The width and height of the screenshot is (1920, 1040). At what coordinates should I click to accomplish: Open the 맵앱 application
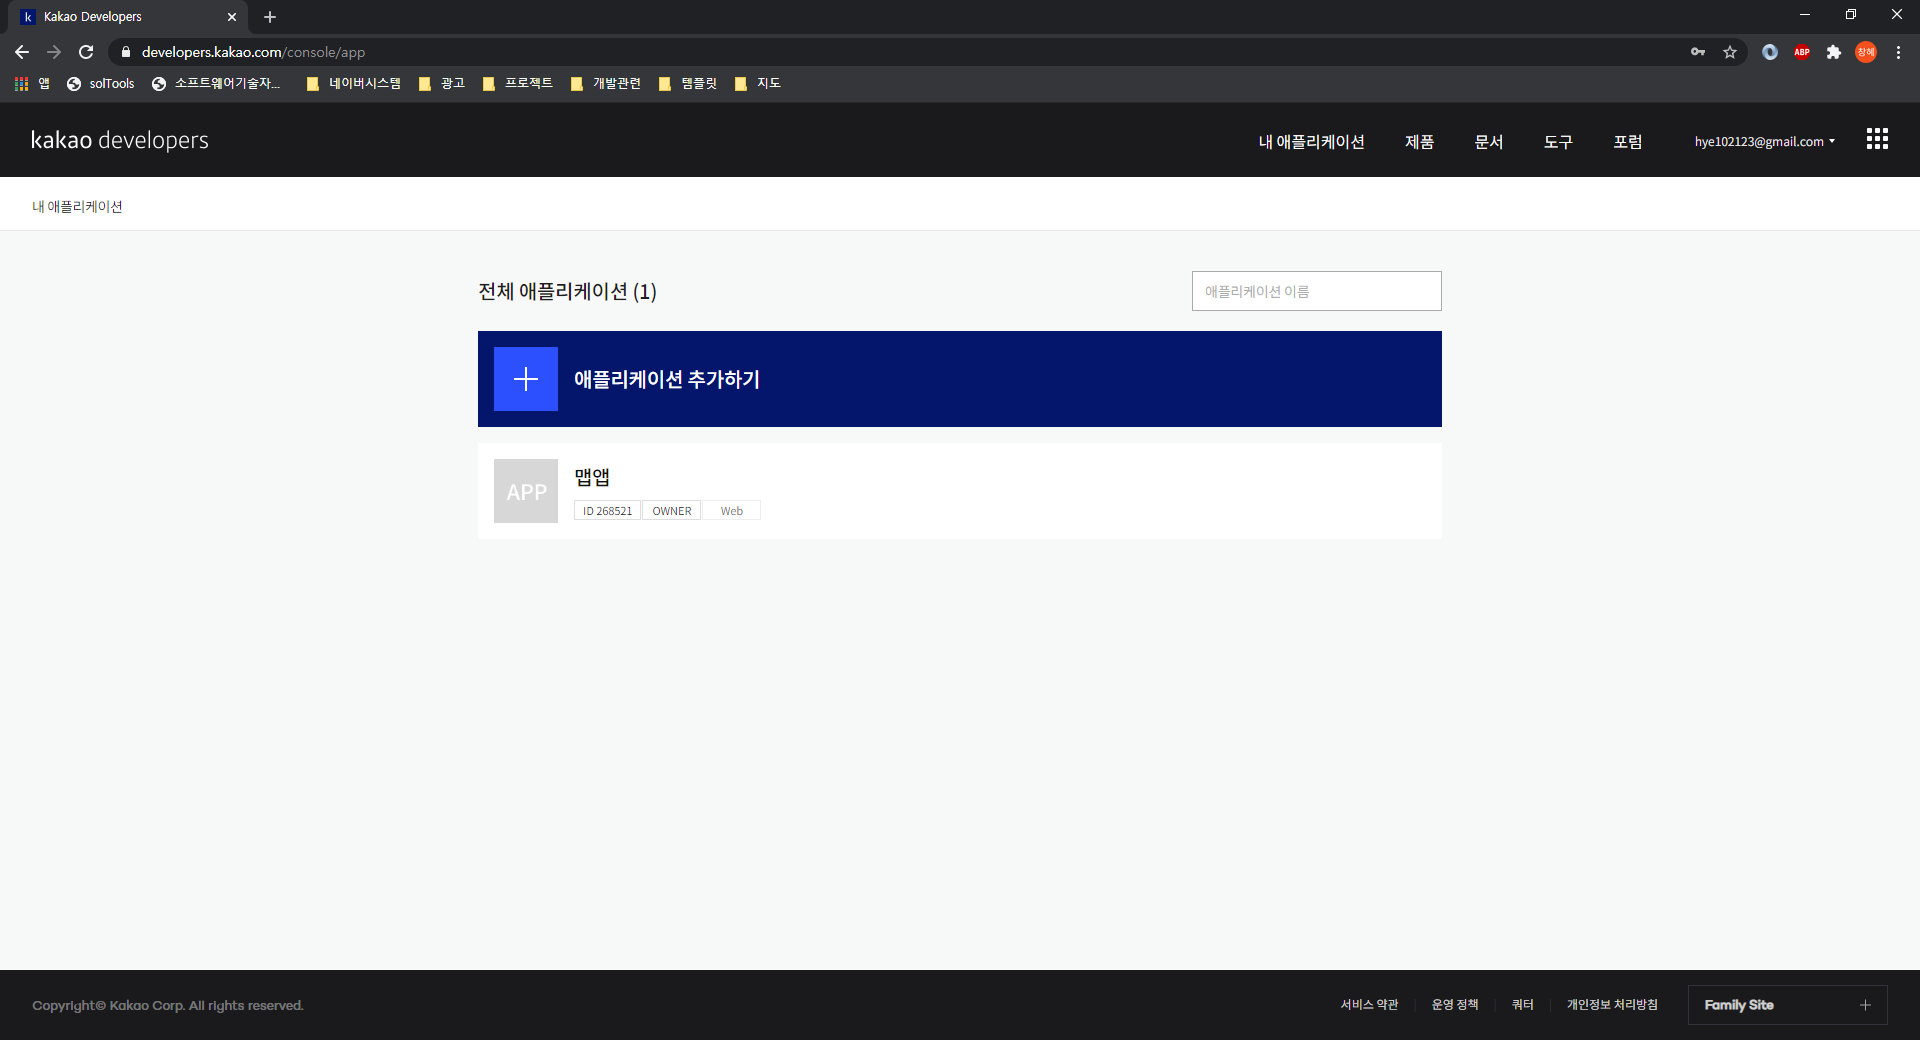(960, 491)
